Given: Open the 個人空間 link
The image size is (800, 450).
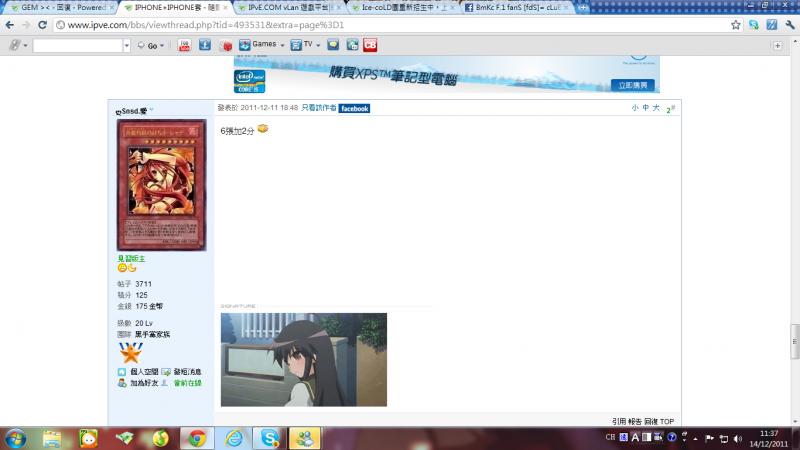Looking at the screenshot, I should (x=144, y=371).
